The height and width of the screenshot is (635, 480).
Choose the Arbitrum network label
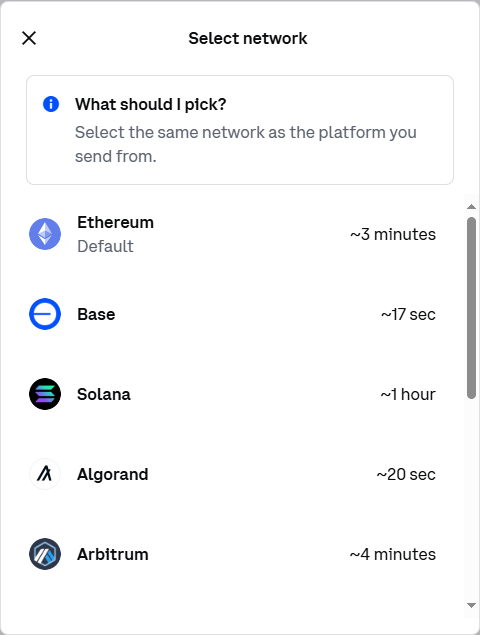click(113, 554)
